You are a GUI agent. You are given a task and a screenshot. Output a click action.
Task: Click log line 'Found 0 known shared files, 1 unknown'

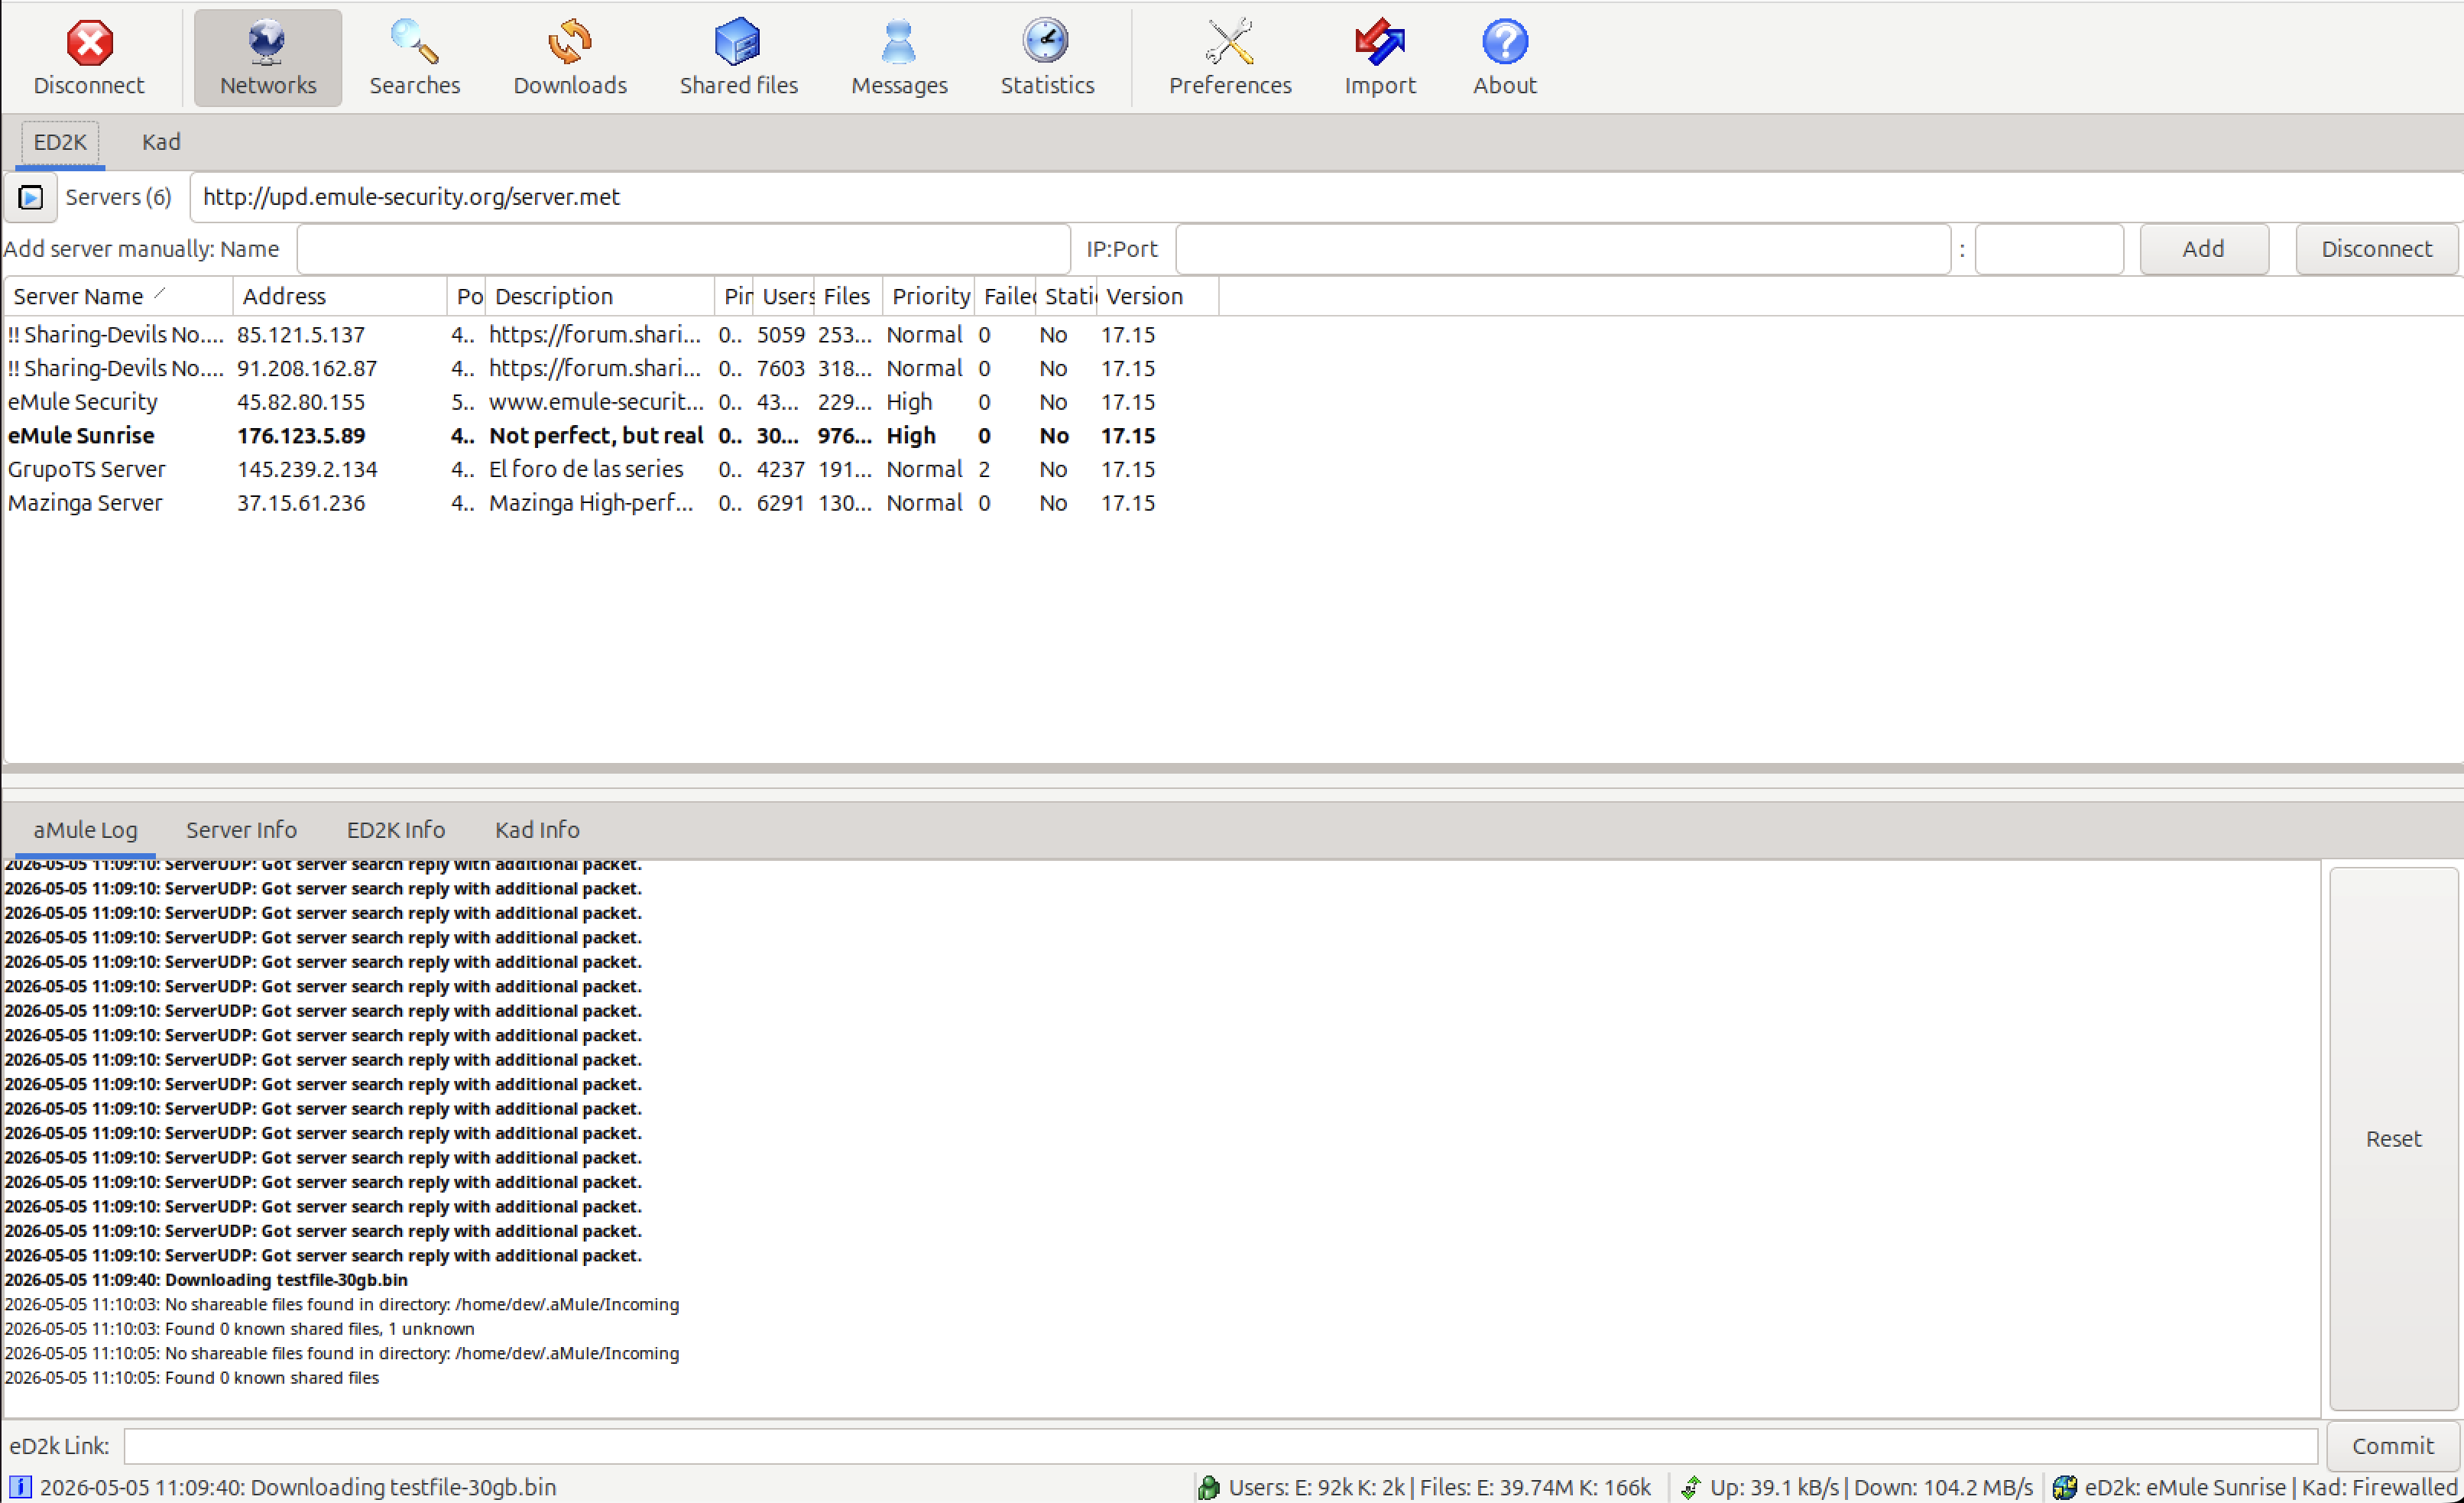point(240,1329)
